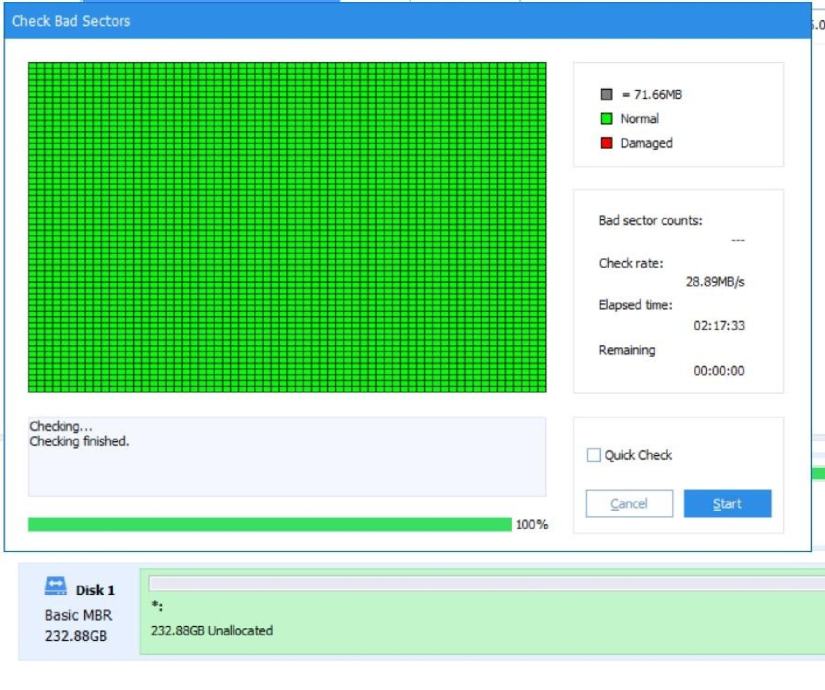The height and width of the screenshot is (690, 825).
Task: Click the 100% progress percentage text
Action: coord(531,524)
